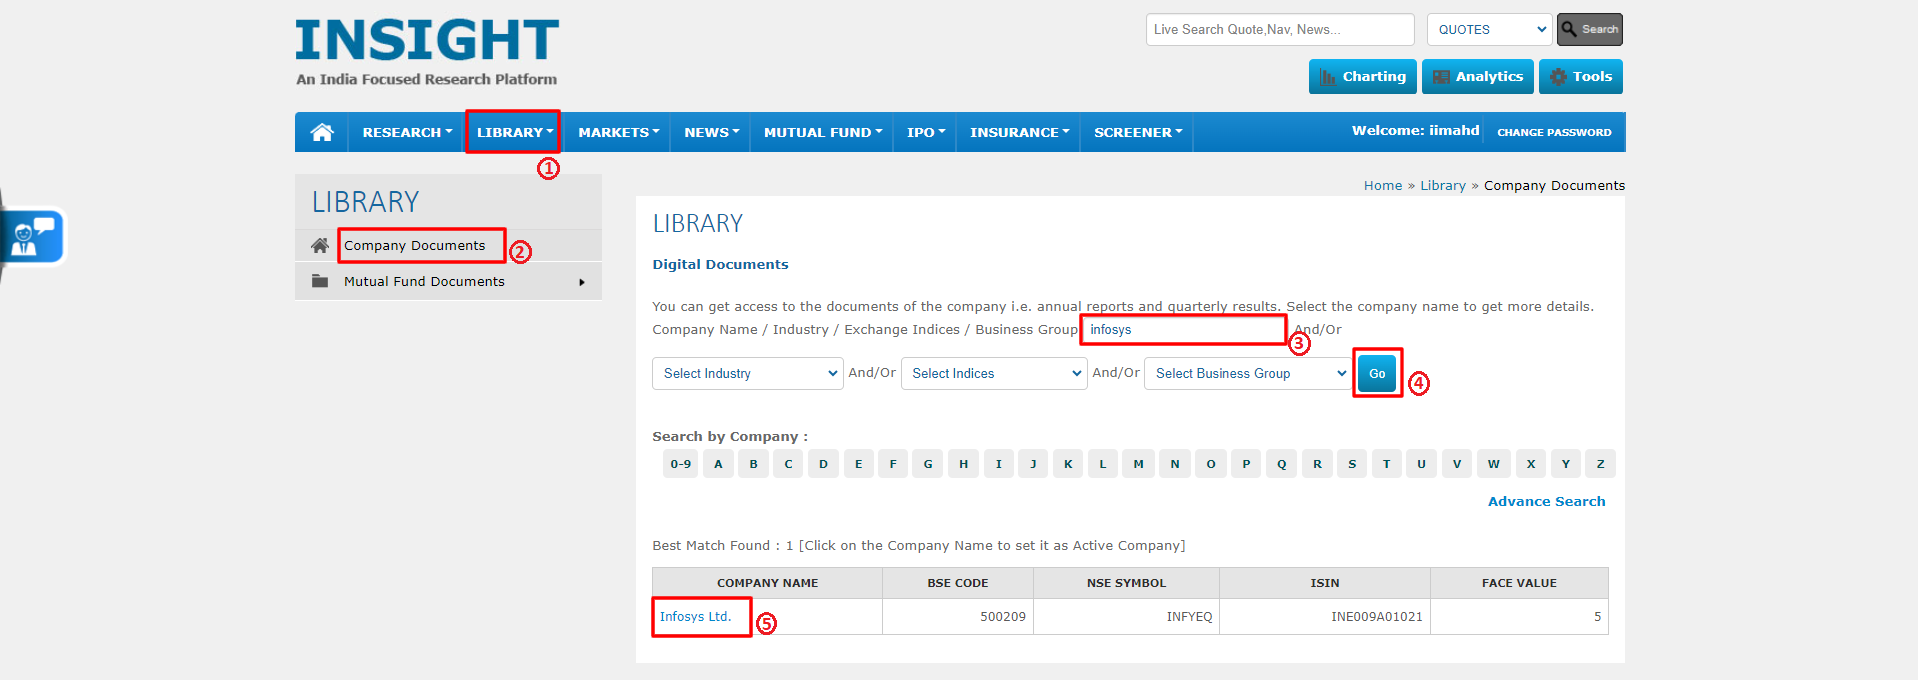
Task: Click the folder icon beside Mutual Fund Documents
Action: (320, 281)
